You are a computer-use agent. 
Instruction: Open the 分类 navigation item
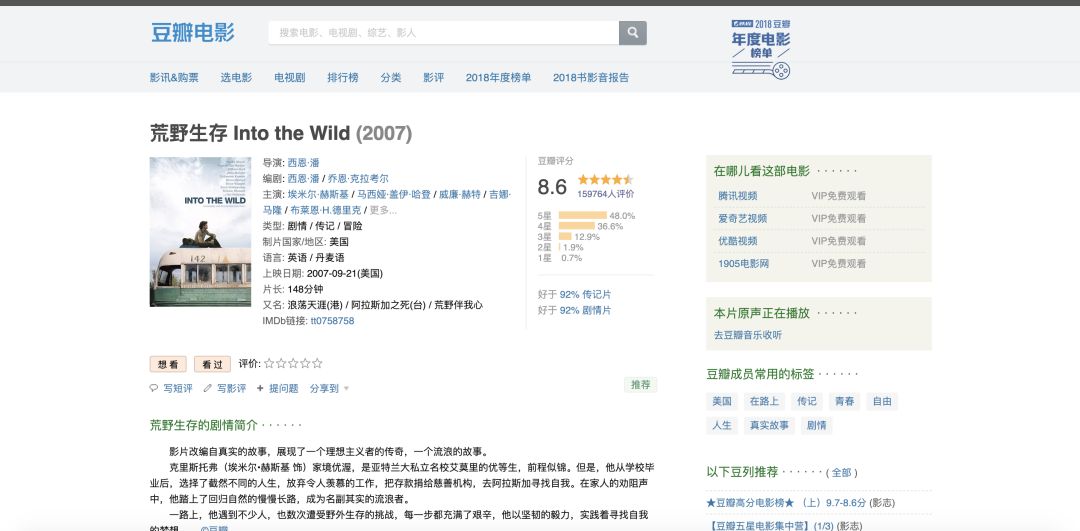coord(391,77)
